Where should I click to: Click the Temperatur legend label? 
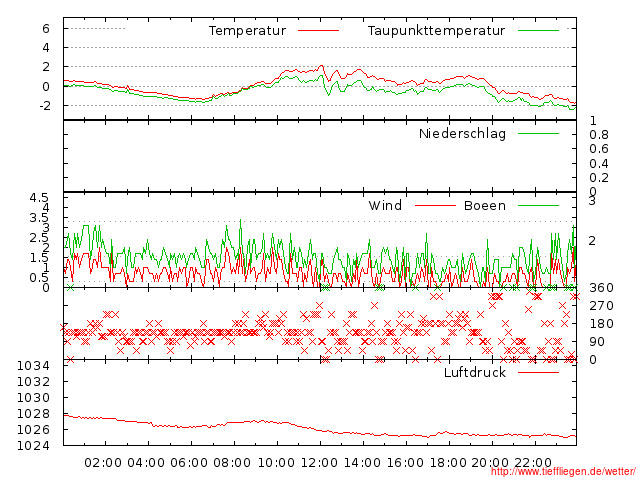(247, 31)
